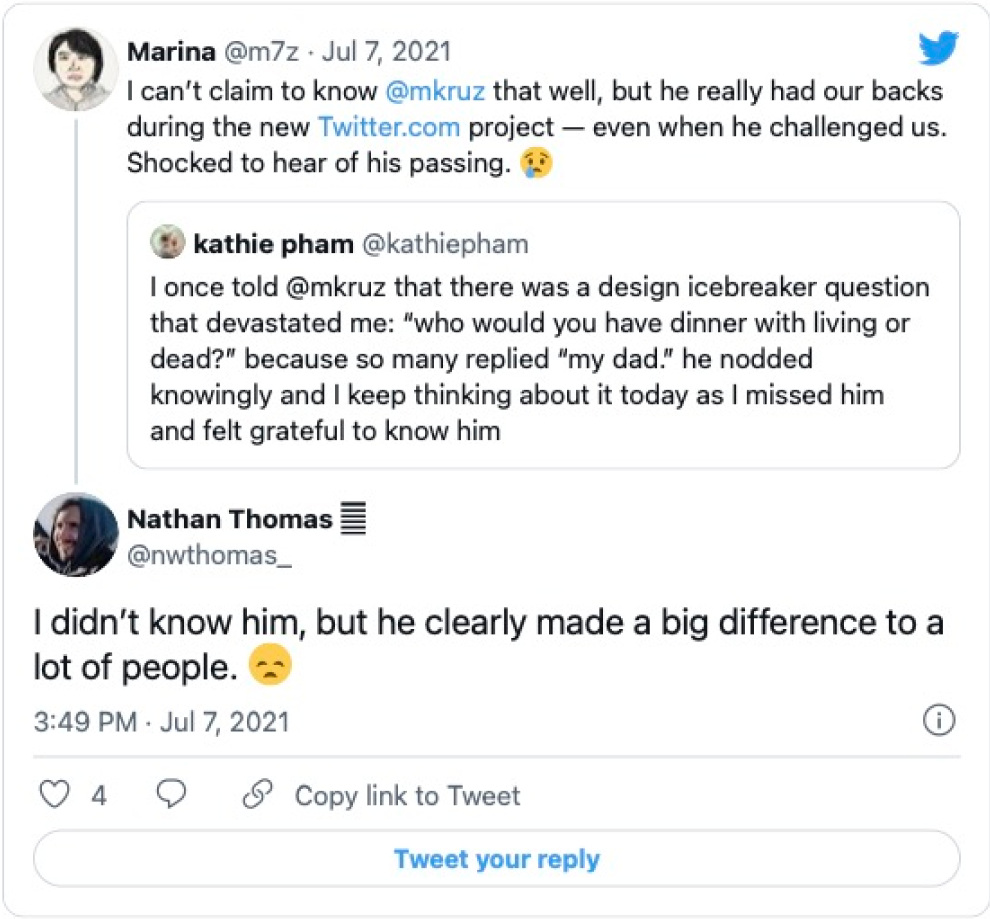Screen dimensions: 990x919
Task: Click the Nathan Thomas display name
Action: [x=230, y=519]
